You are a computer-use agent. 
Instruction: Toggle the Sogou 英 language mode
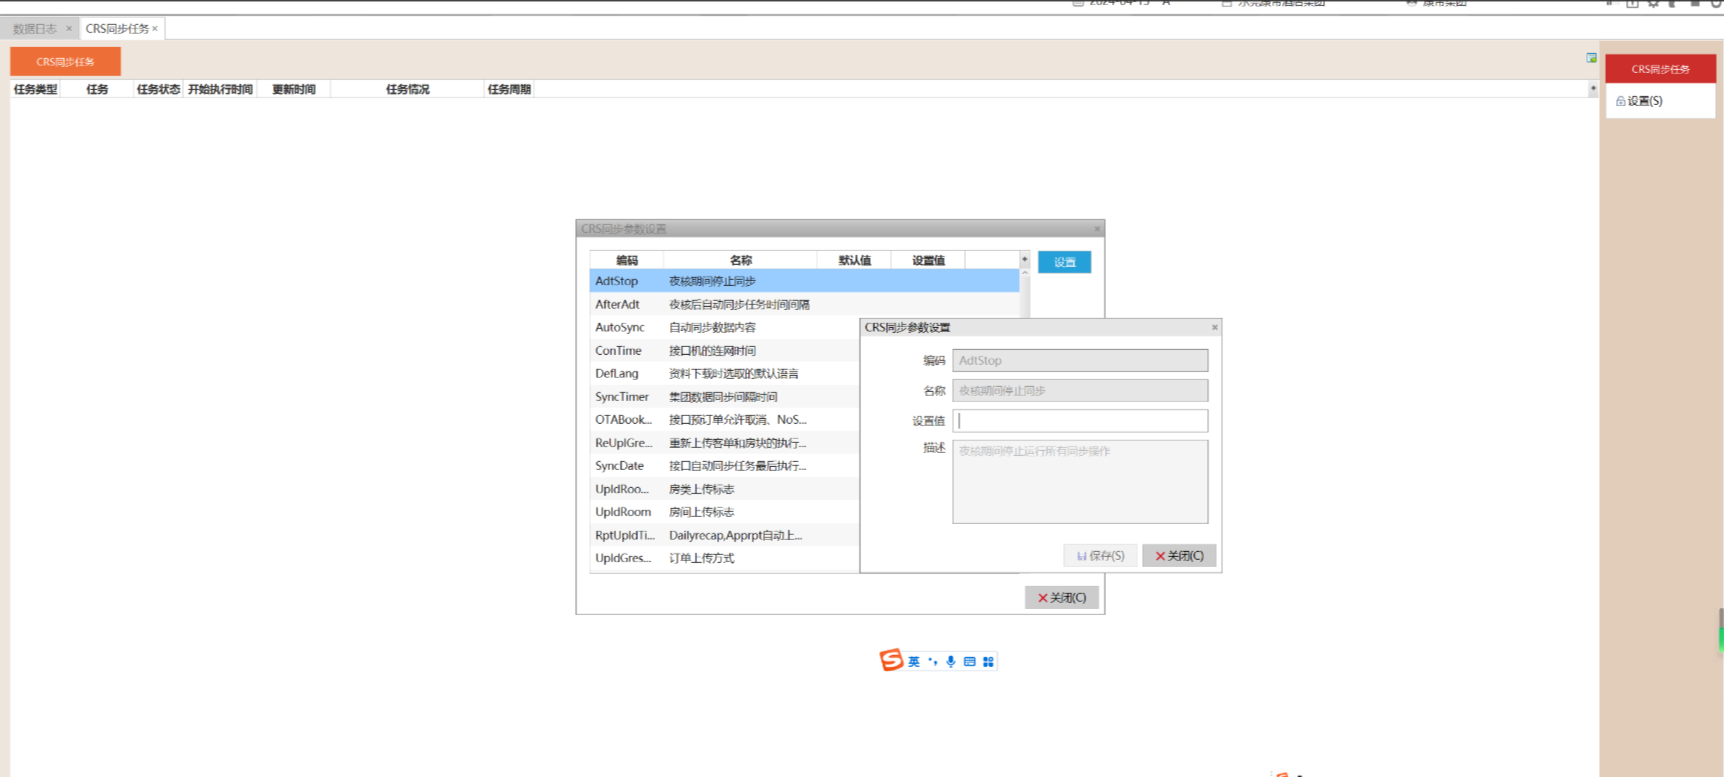913,662
